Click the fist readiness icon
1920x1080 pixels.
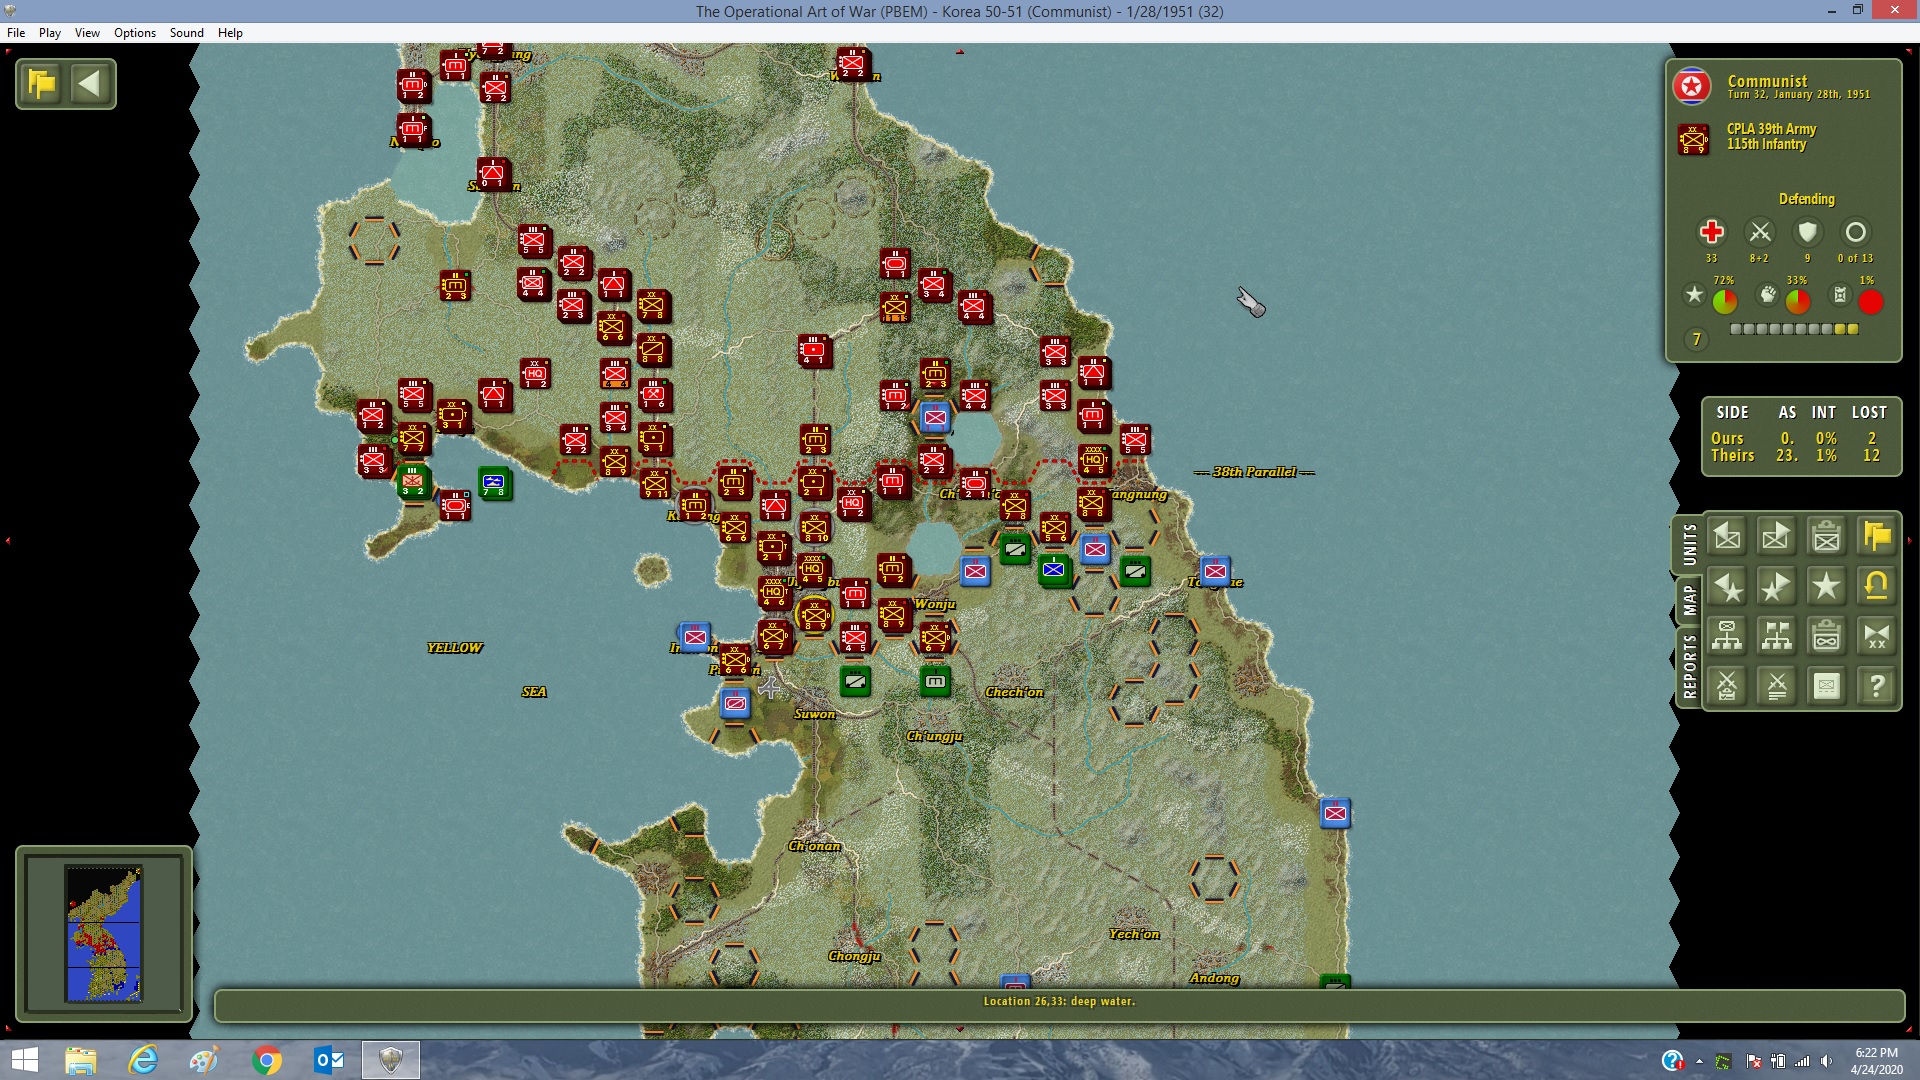click(x=1768, y=295)
